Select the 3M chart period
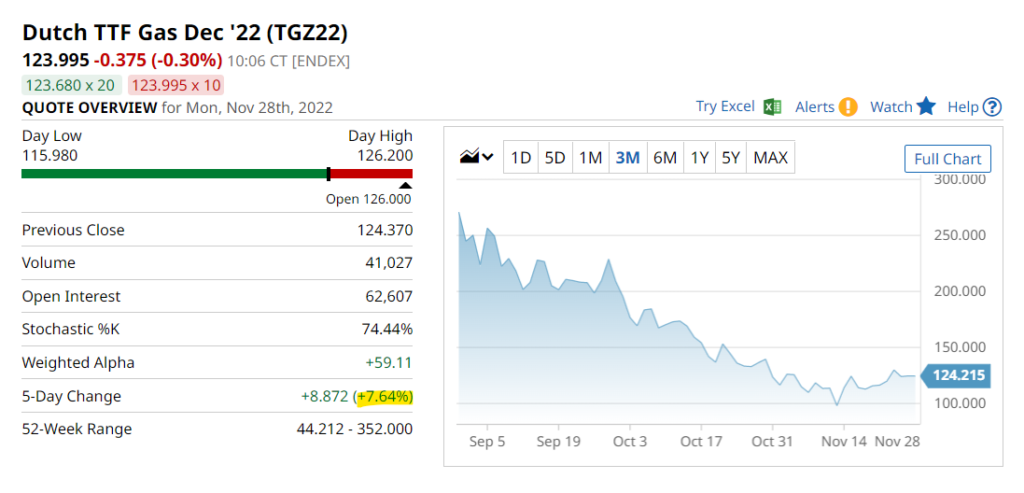Image resolution: width=1024 pixels, height=493 pixels. [627, 157]
